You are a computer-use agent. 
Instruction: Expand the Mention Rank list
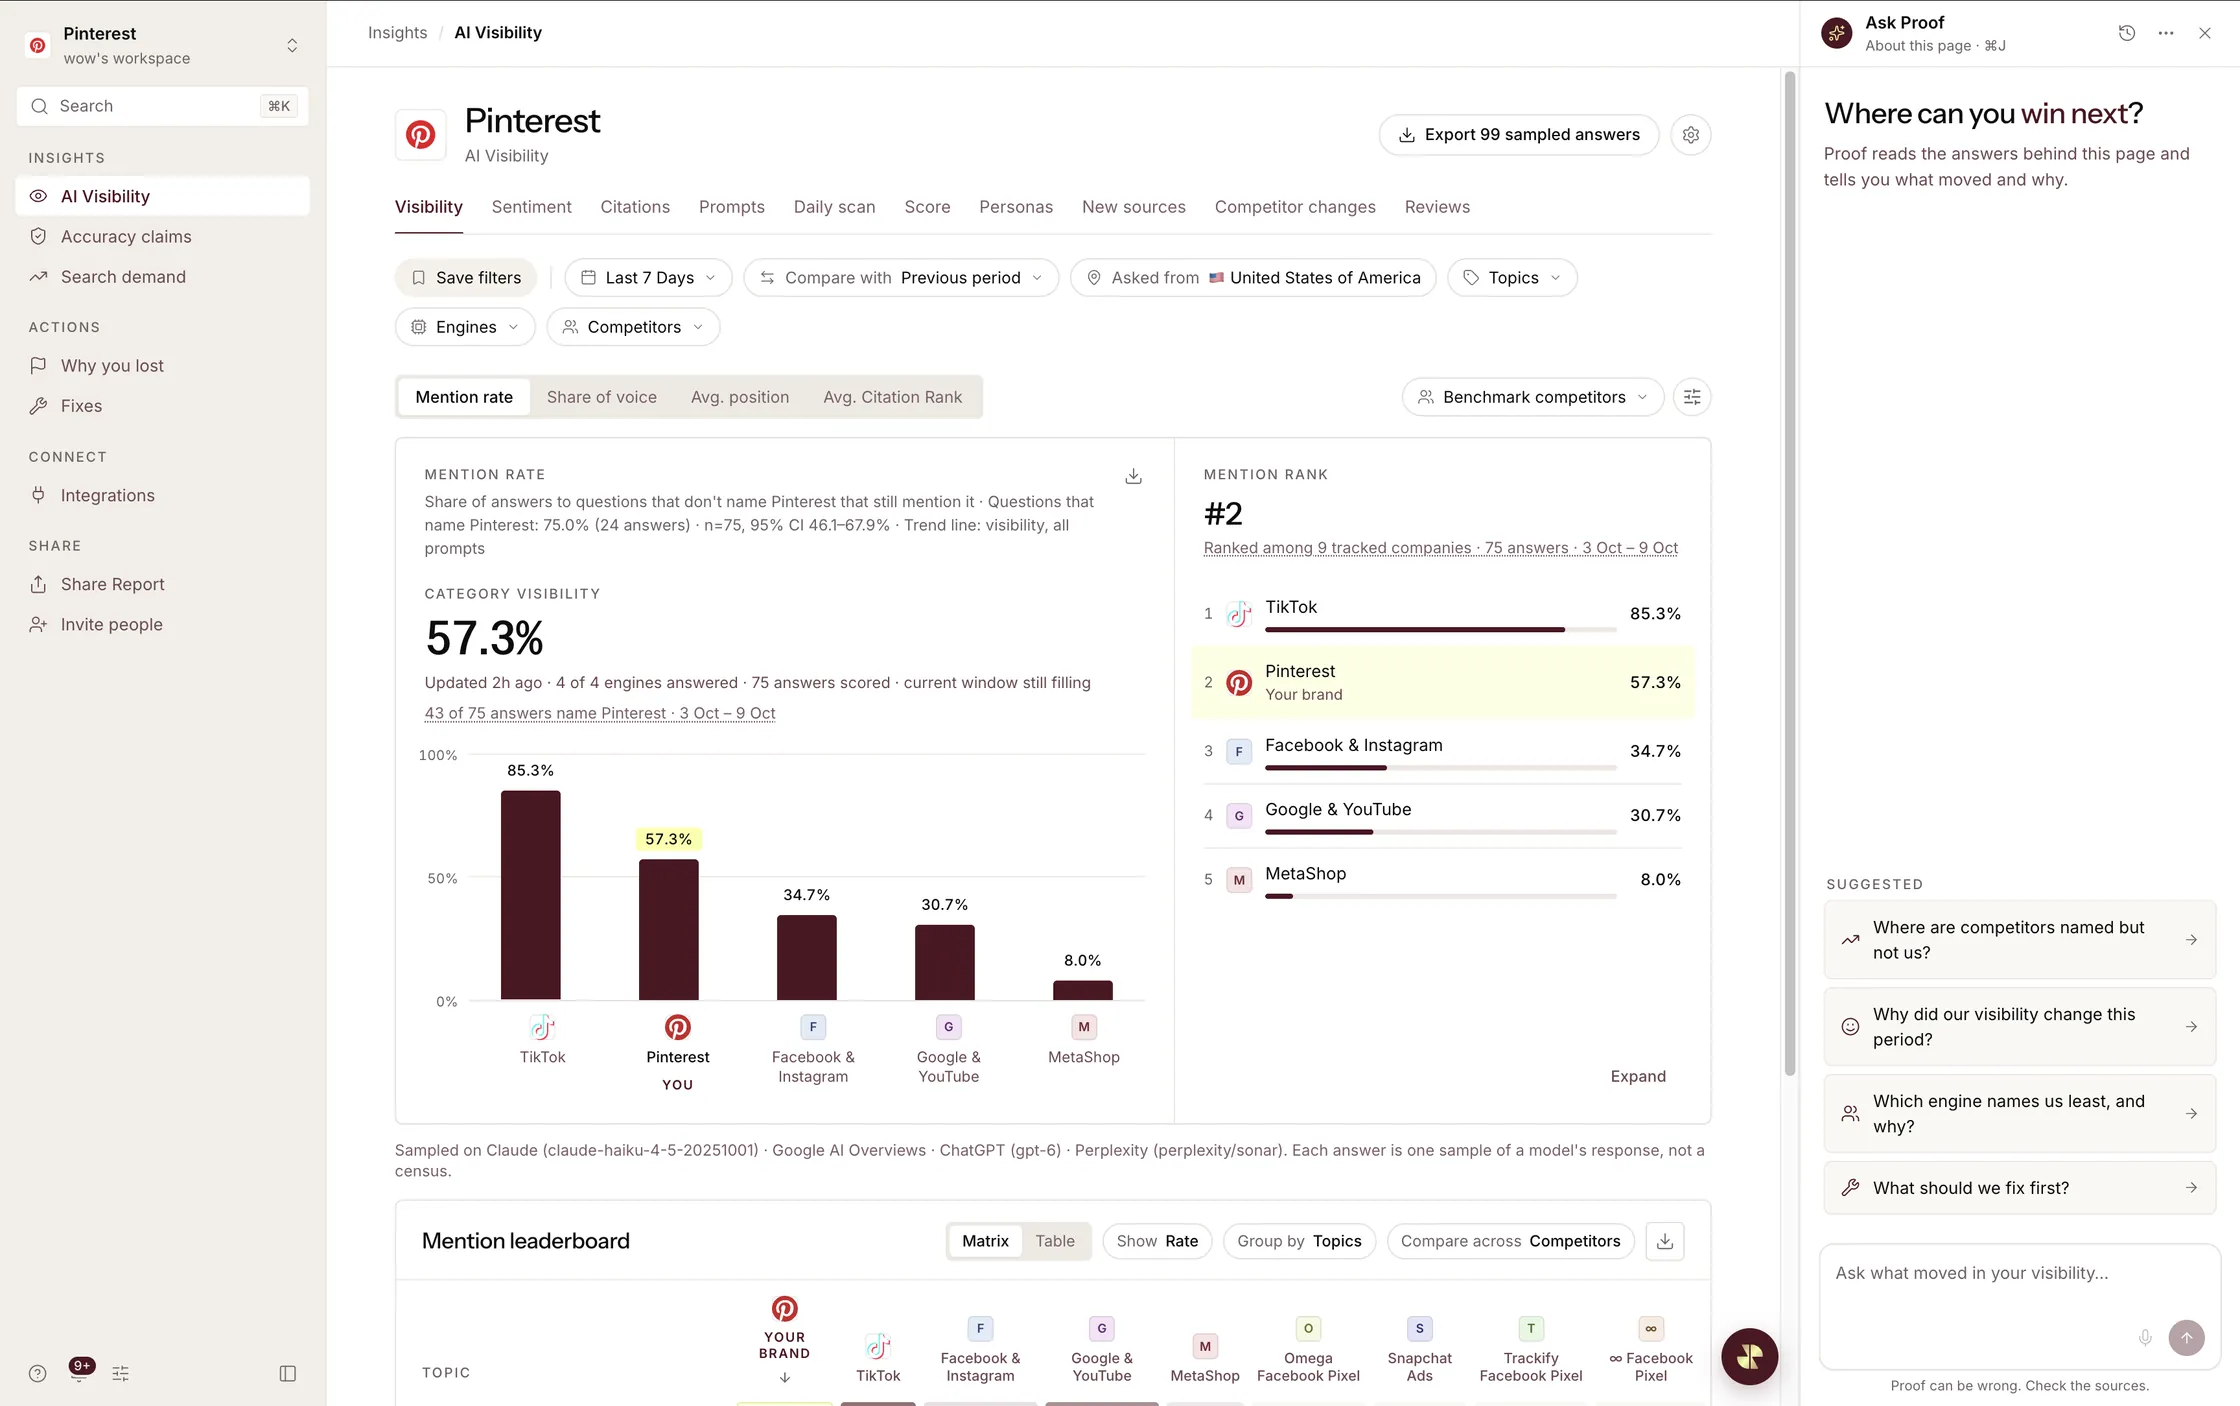click(x=1638, y=1076)
